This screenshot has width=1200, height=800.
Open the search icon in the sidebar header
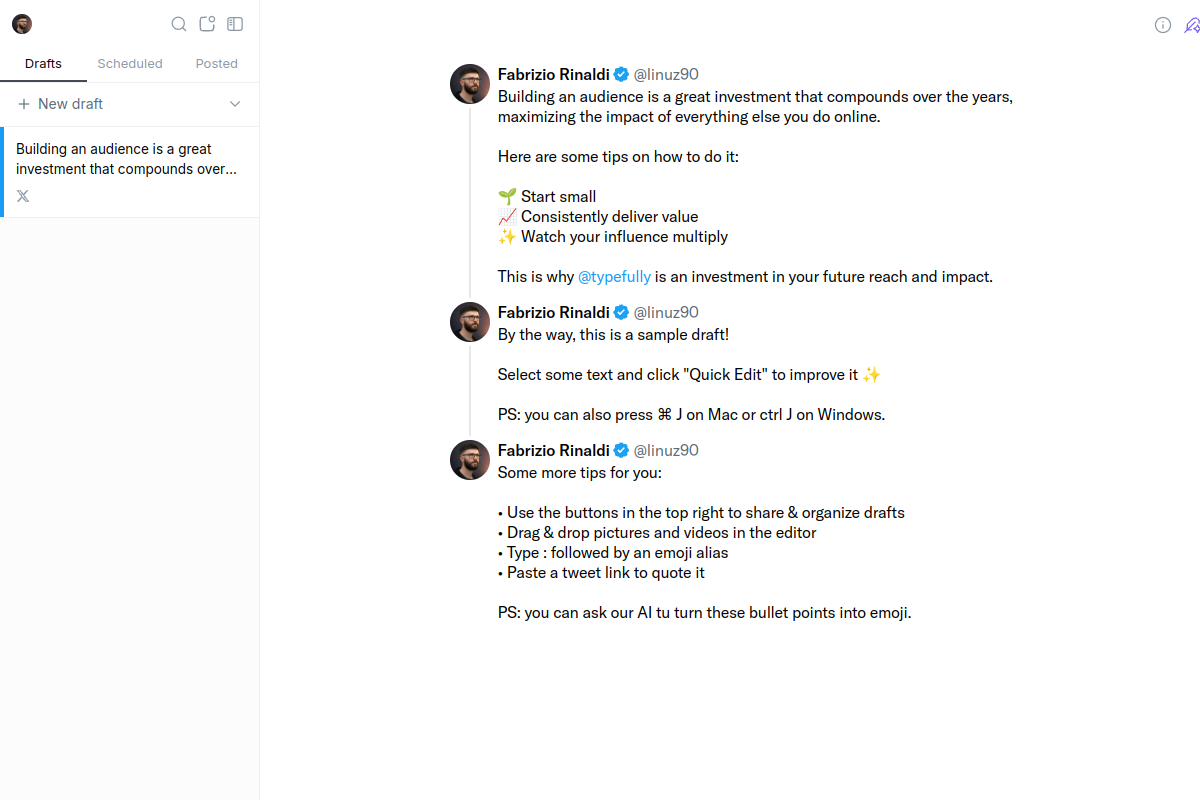tap(179, 24)
